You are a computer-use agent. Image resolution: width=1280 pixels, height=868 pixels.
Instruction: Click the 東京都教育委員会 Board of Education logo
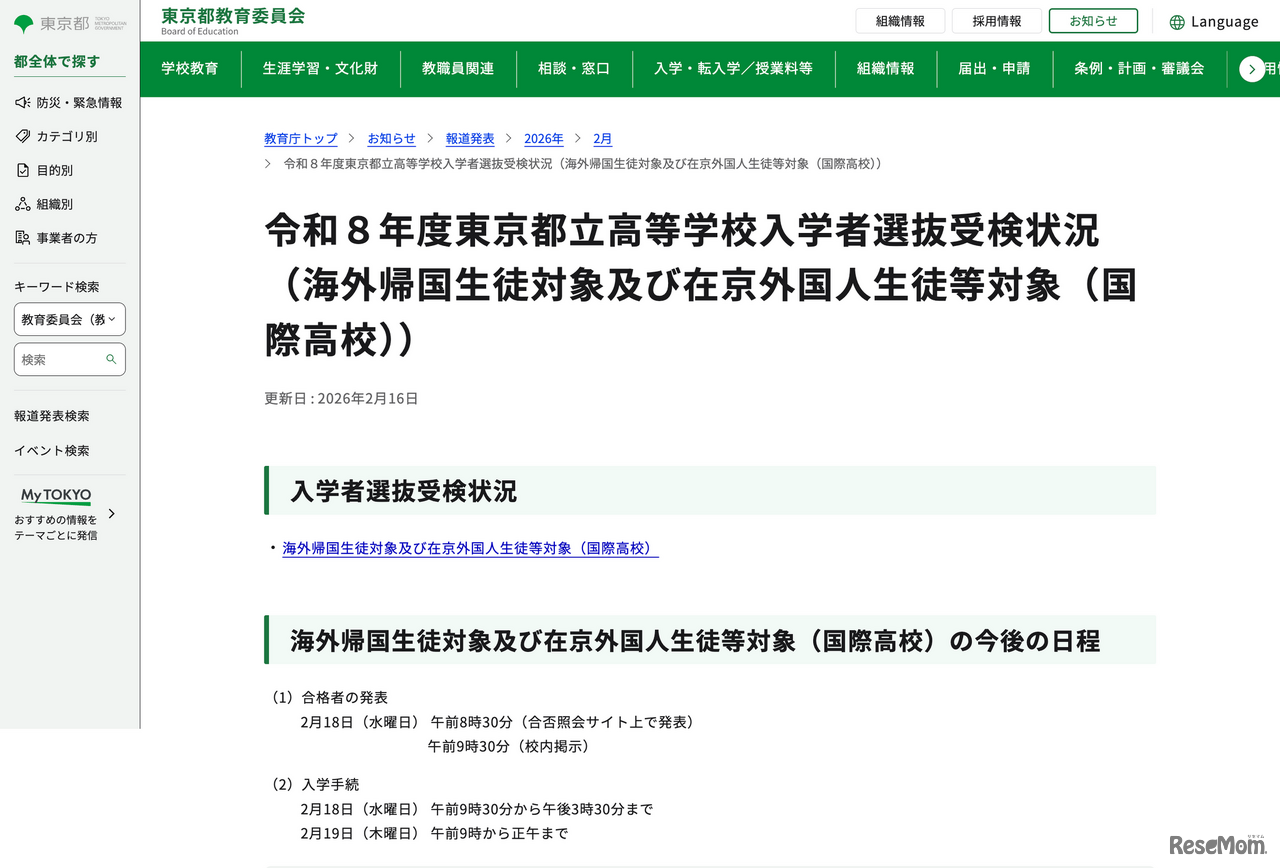[x=231, y=20]
